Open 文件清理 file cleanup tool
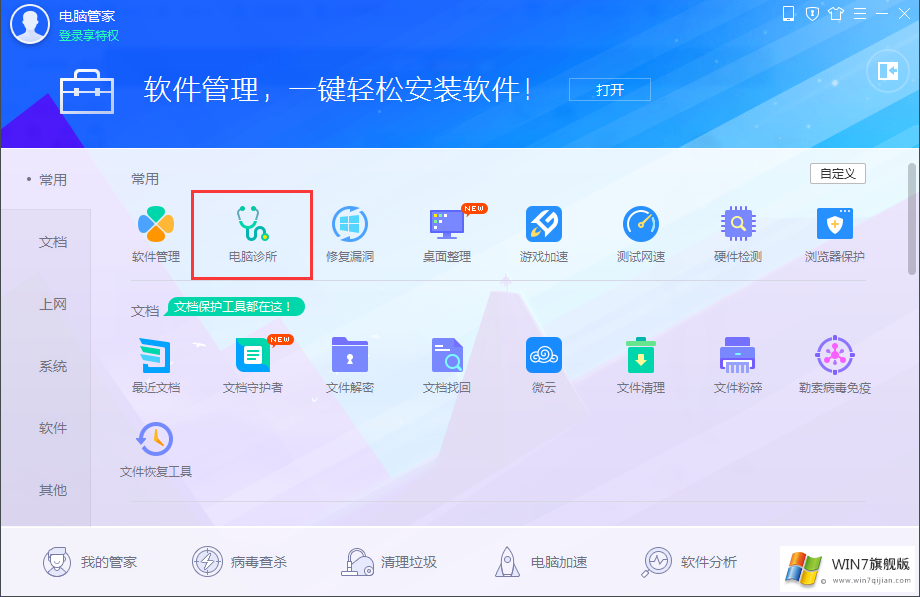The image size is (920, 597). tap(641, 365)
